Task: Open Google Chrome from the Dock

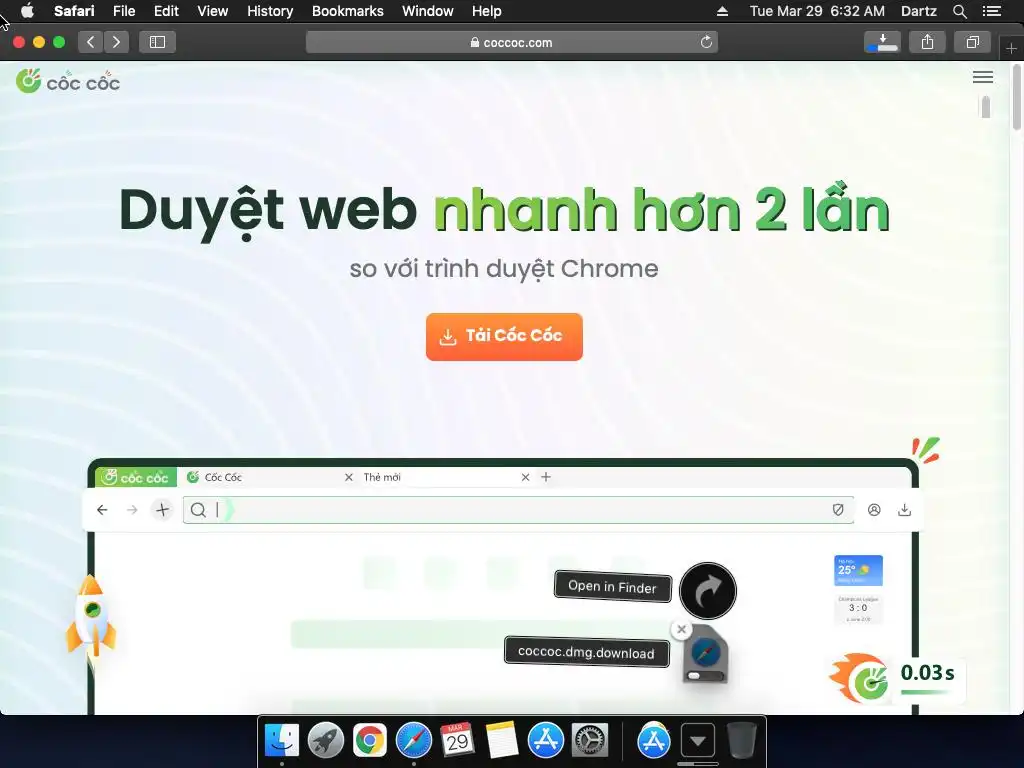Action: (370, 741)
